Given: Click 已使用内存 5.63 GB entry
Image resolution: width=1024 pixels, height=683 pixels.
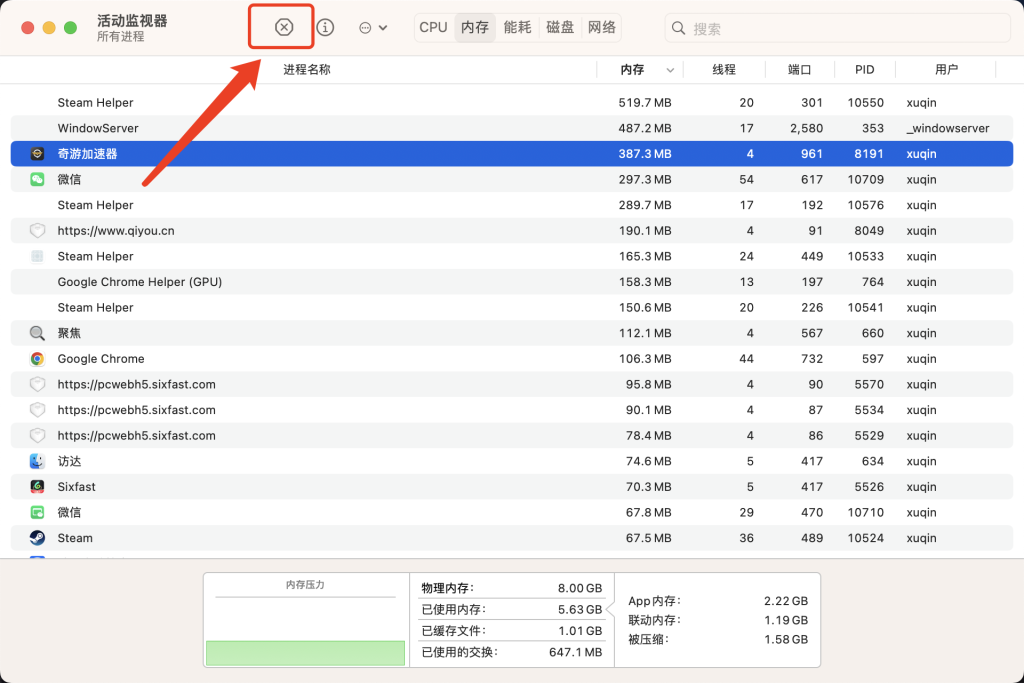Looking at the screenshot, I should (511, 609).
